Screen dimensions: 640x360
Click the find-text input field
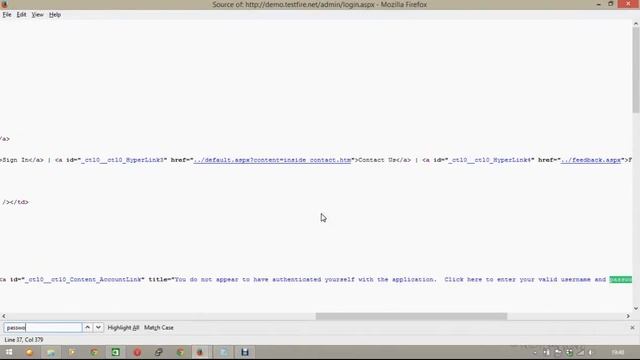(x=43, y=327)
